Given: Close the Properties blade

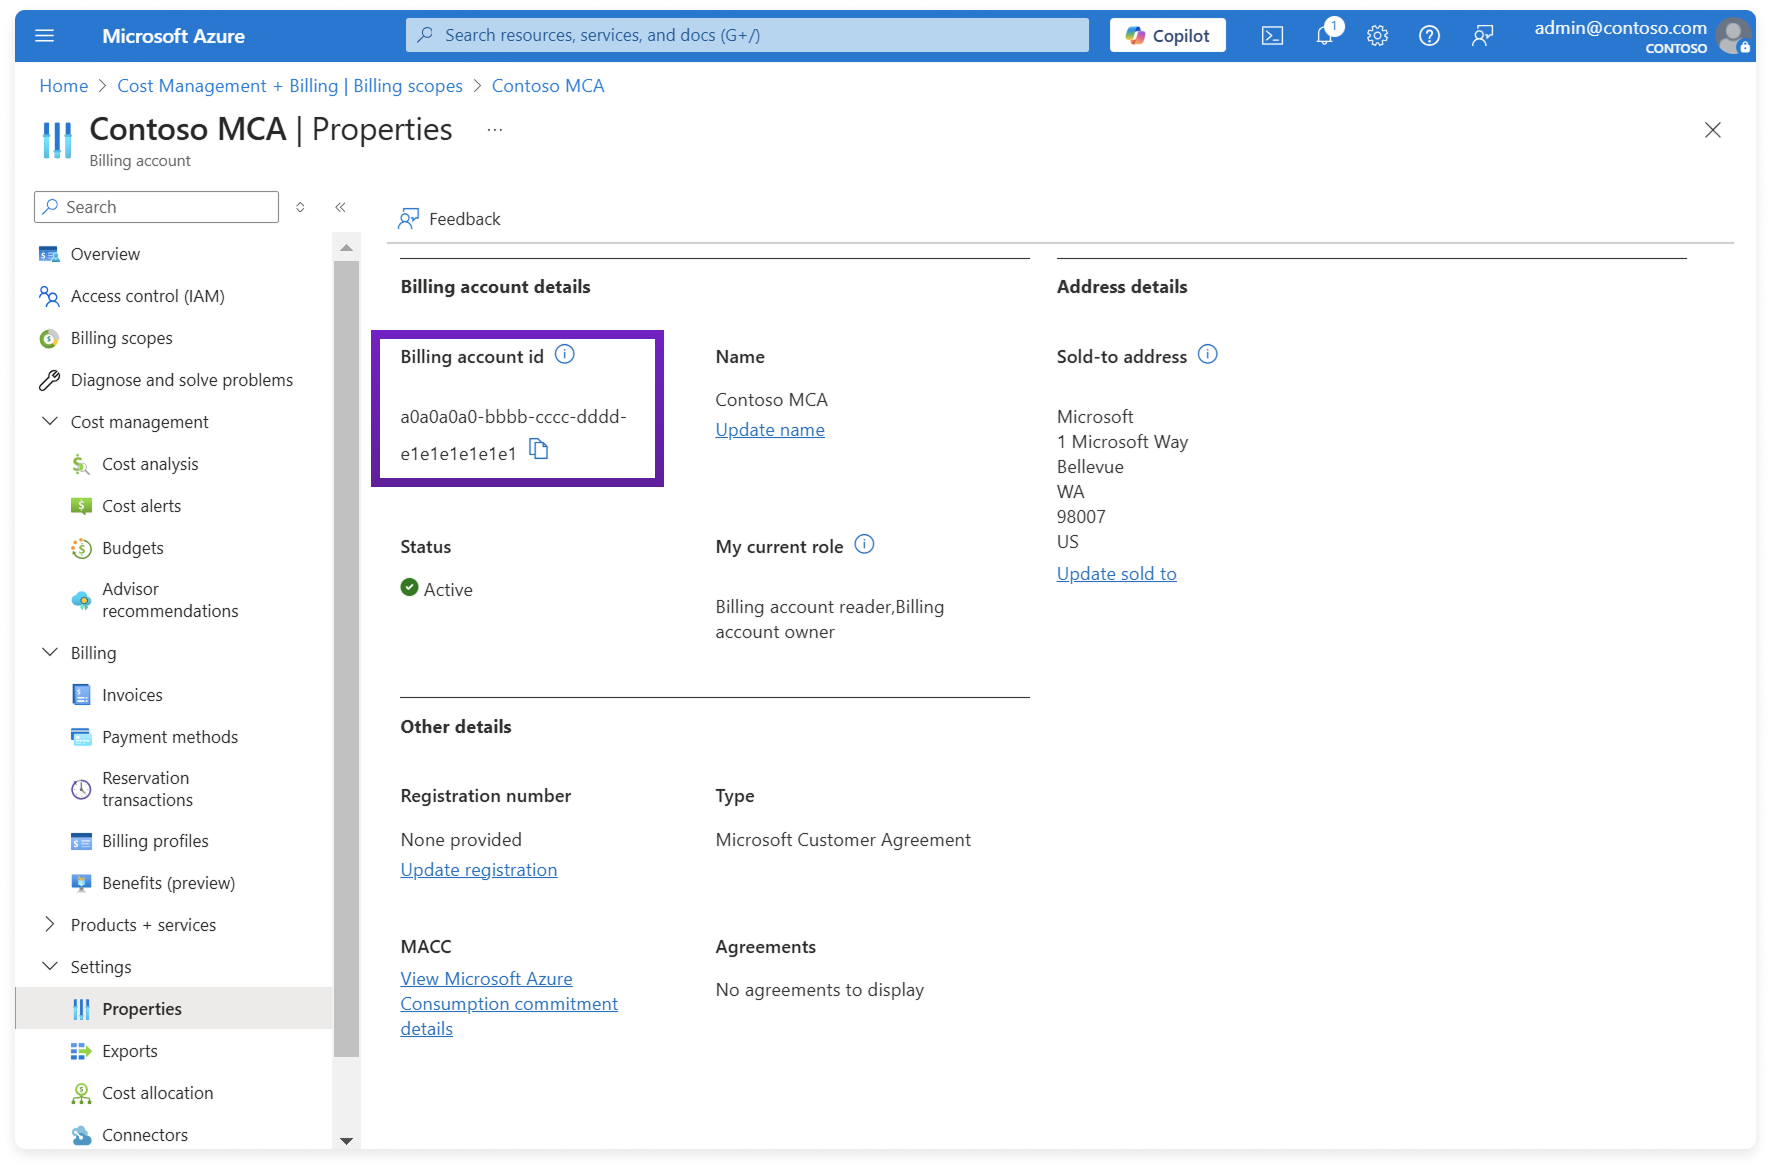Looking at the screenshot, I should click(x=1712, y=130).
